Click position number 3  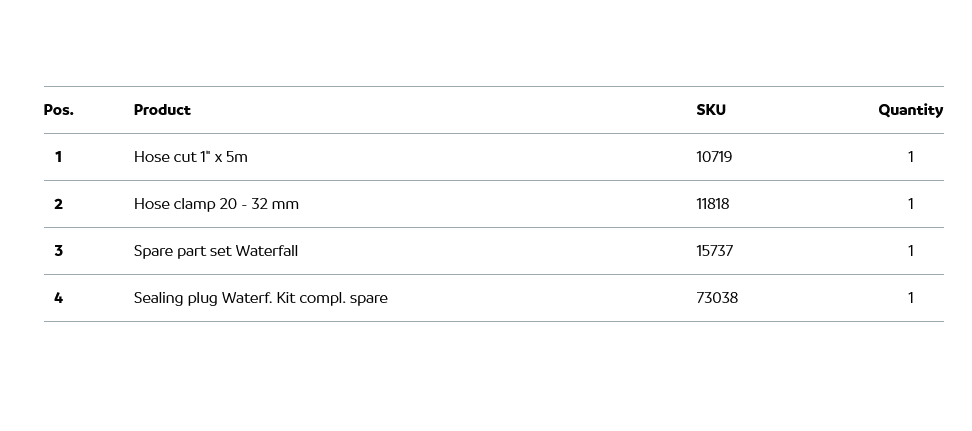click(58, 251)
